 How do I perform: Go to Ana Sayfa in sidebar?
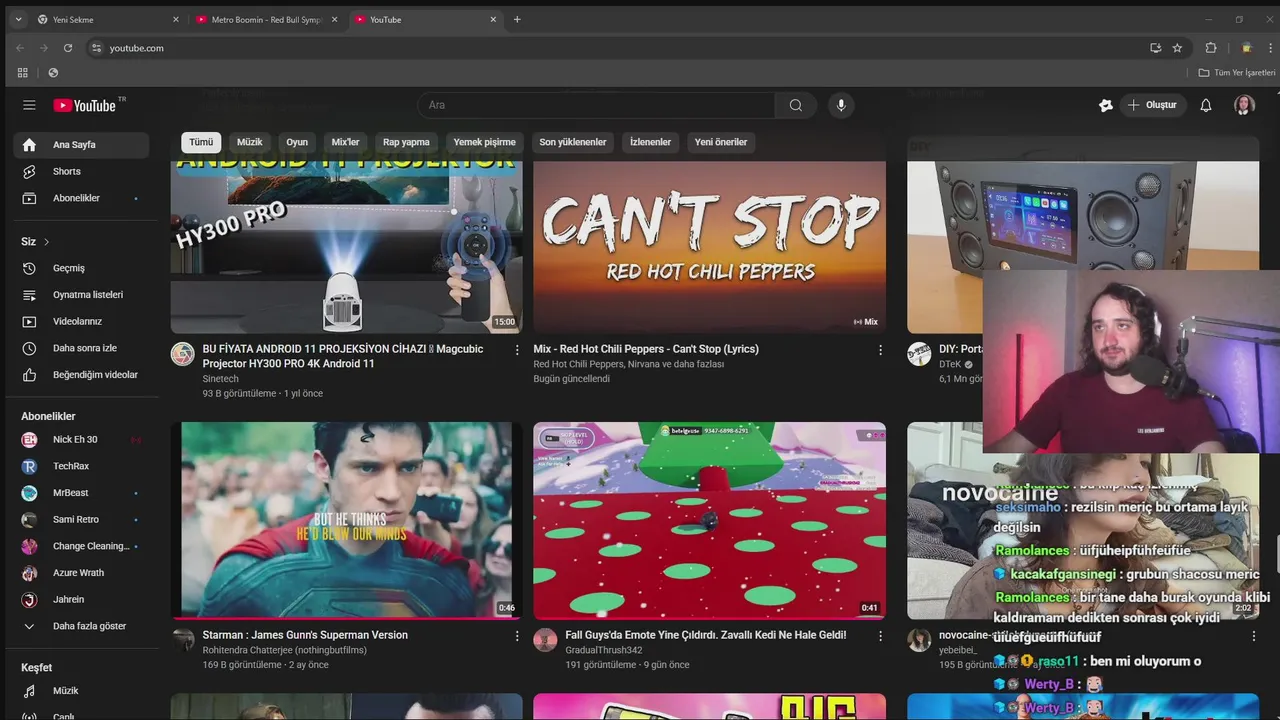point(81,145)
